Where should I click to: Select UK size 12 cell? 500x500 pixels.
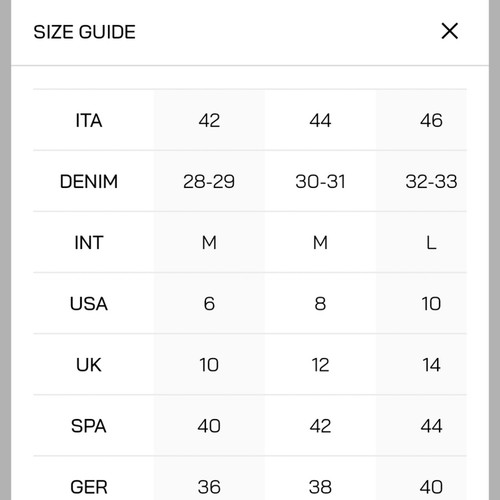coord(320,365)
